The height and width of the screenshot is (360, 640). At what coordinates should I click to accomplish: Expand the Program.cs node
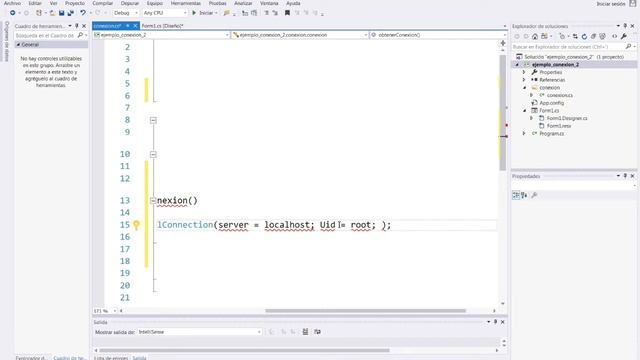pos(524,133)
